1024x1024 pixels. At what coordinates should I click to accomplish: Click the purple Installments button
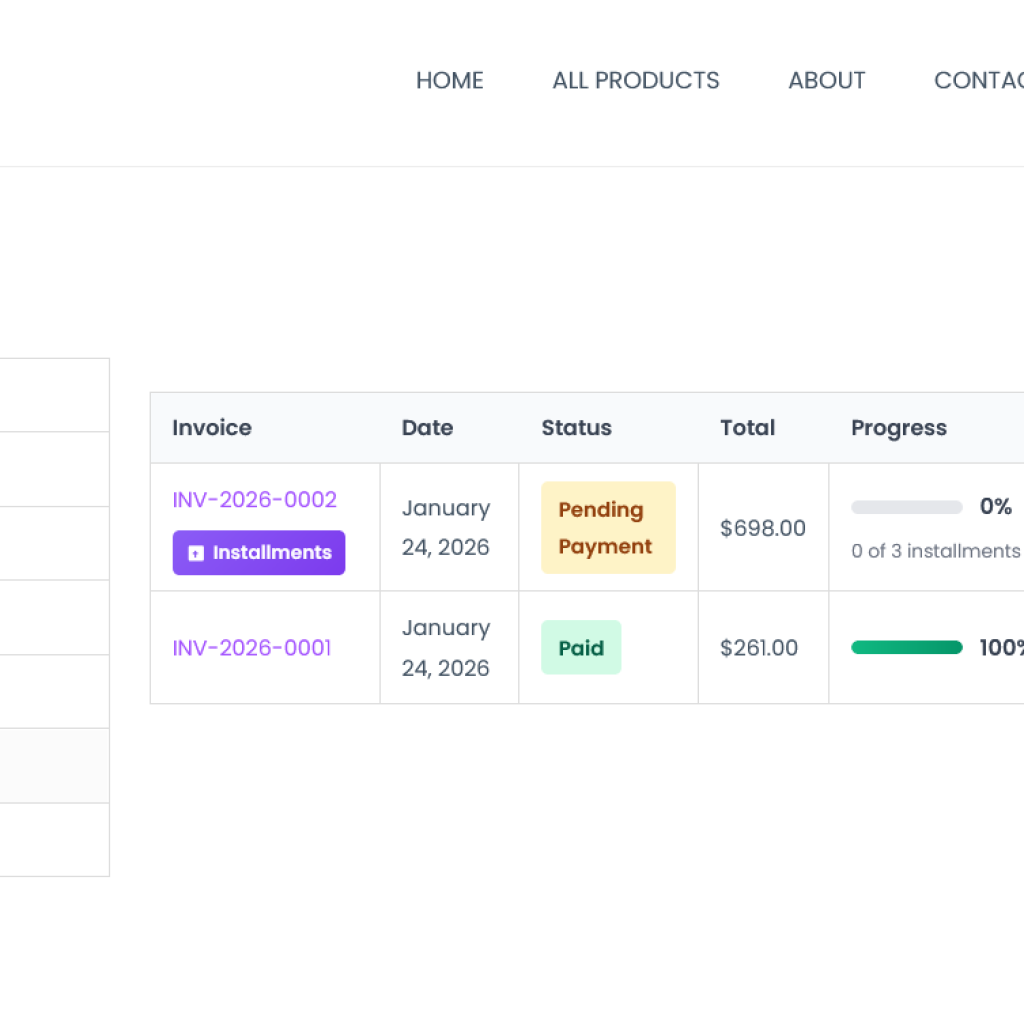[x=259, y=552]
